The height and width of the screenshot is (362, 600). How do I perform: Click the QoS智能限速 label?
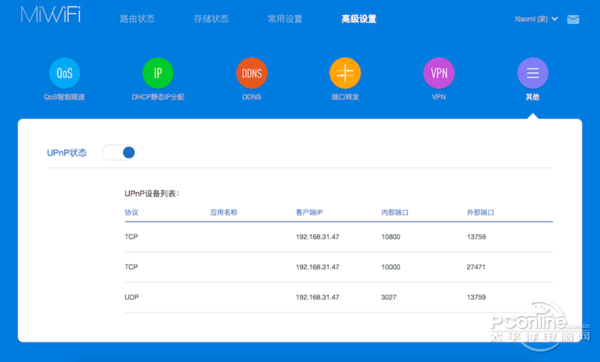(x=64, y=97)
